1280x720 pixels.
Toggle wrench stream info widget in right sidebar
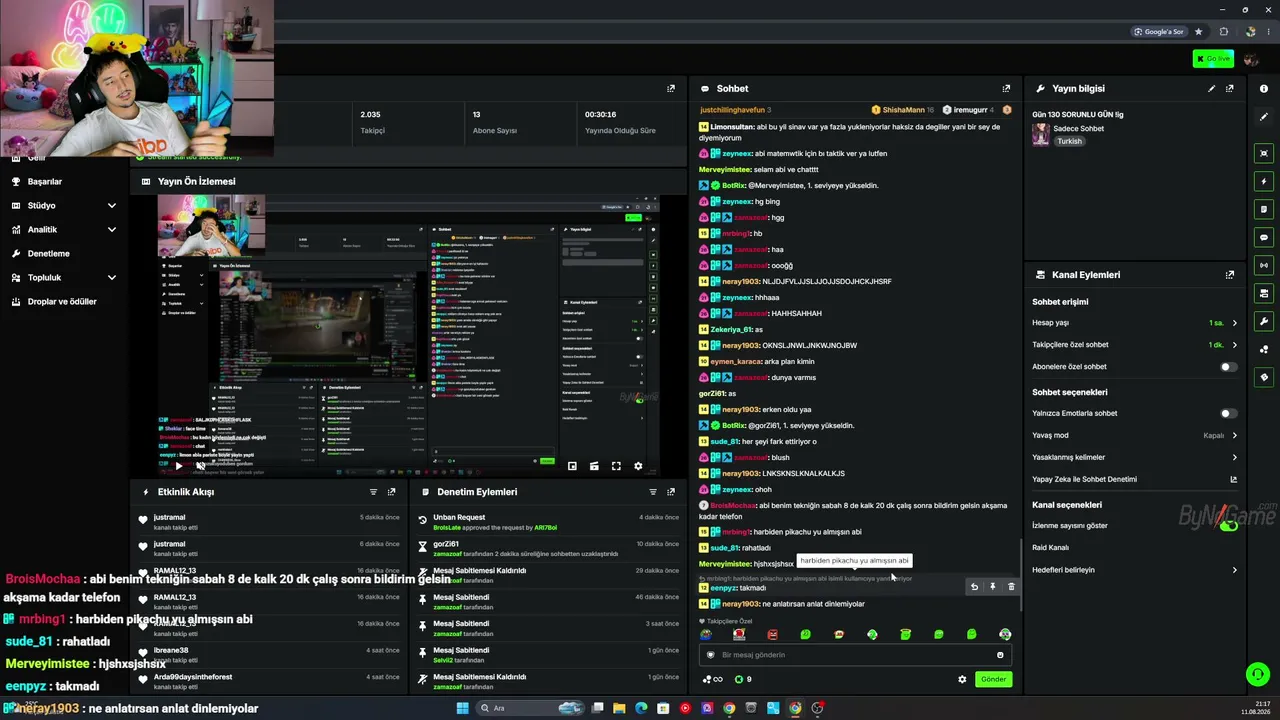coord(1264,321)
